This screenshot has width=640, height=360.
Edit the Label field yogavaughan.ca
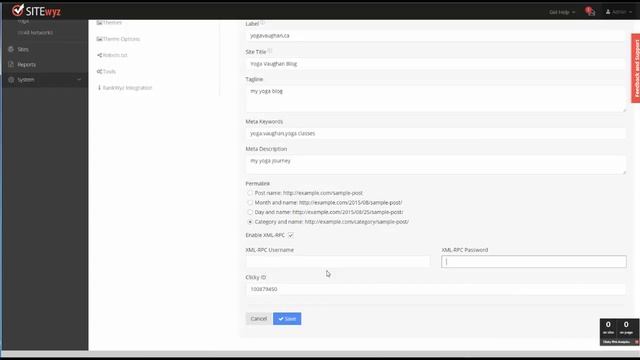tap(436, 36)
